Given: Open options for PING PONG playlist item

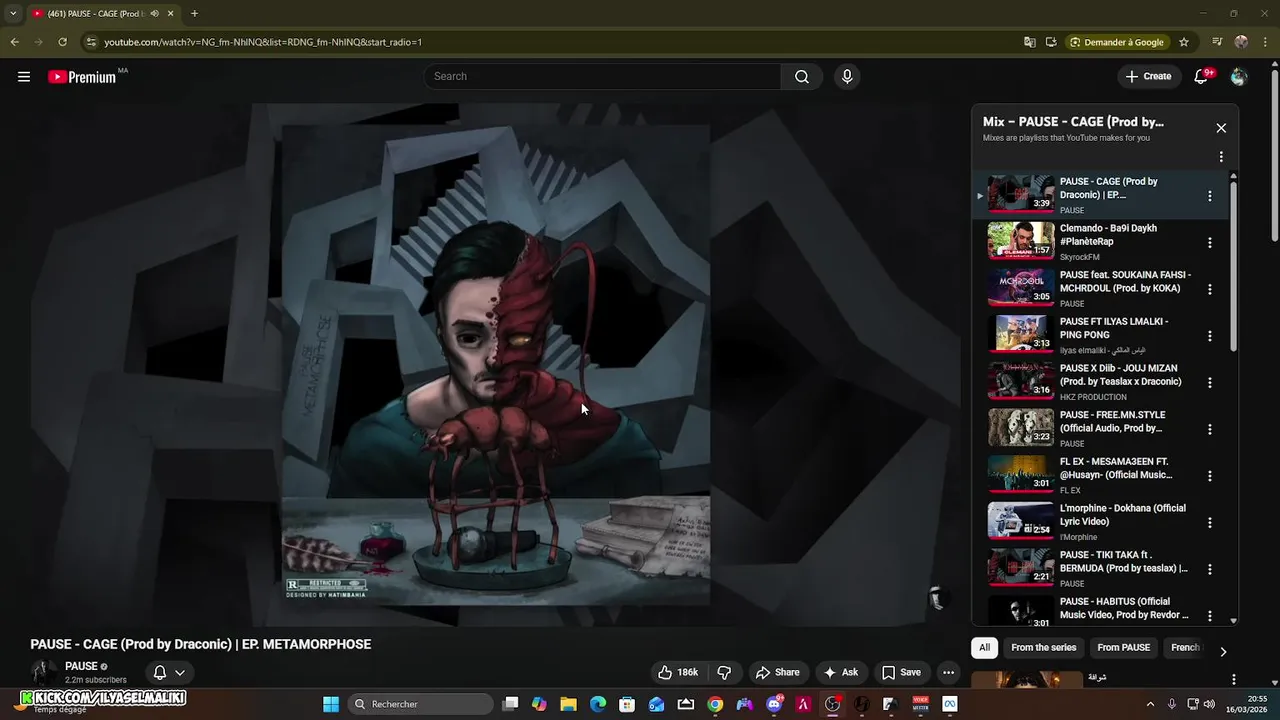Looking at the screenshot, I should click(1210, 336).
